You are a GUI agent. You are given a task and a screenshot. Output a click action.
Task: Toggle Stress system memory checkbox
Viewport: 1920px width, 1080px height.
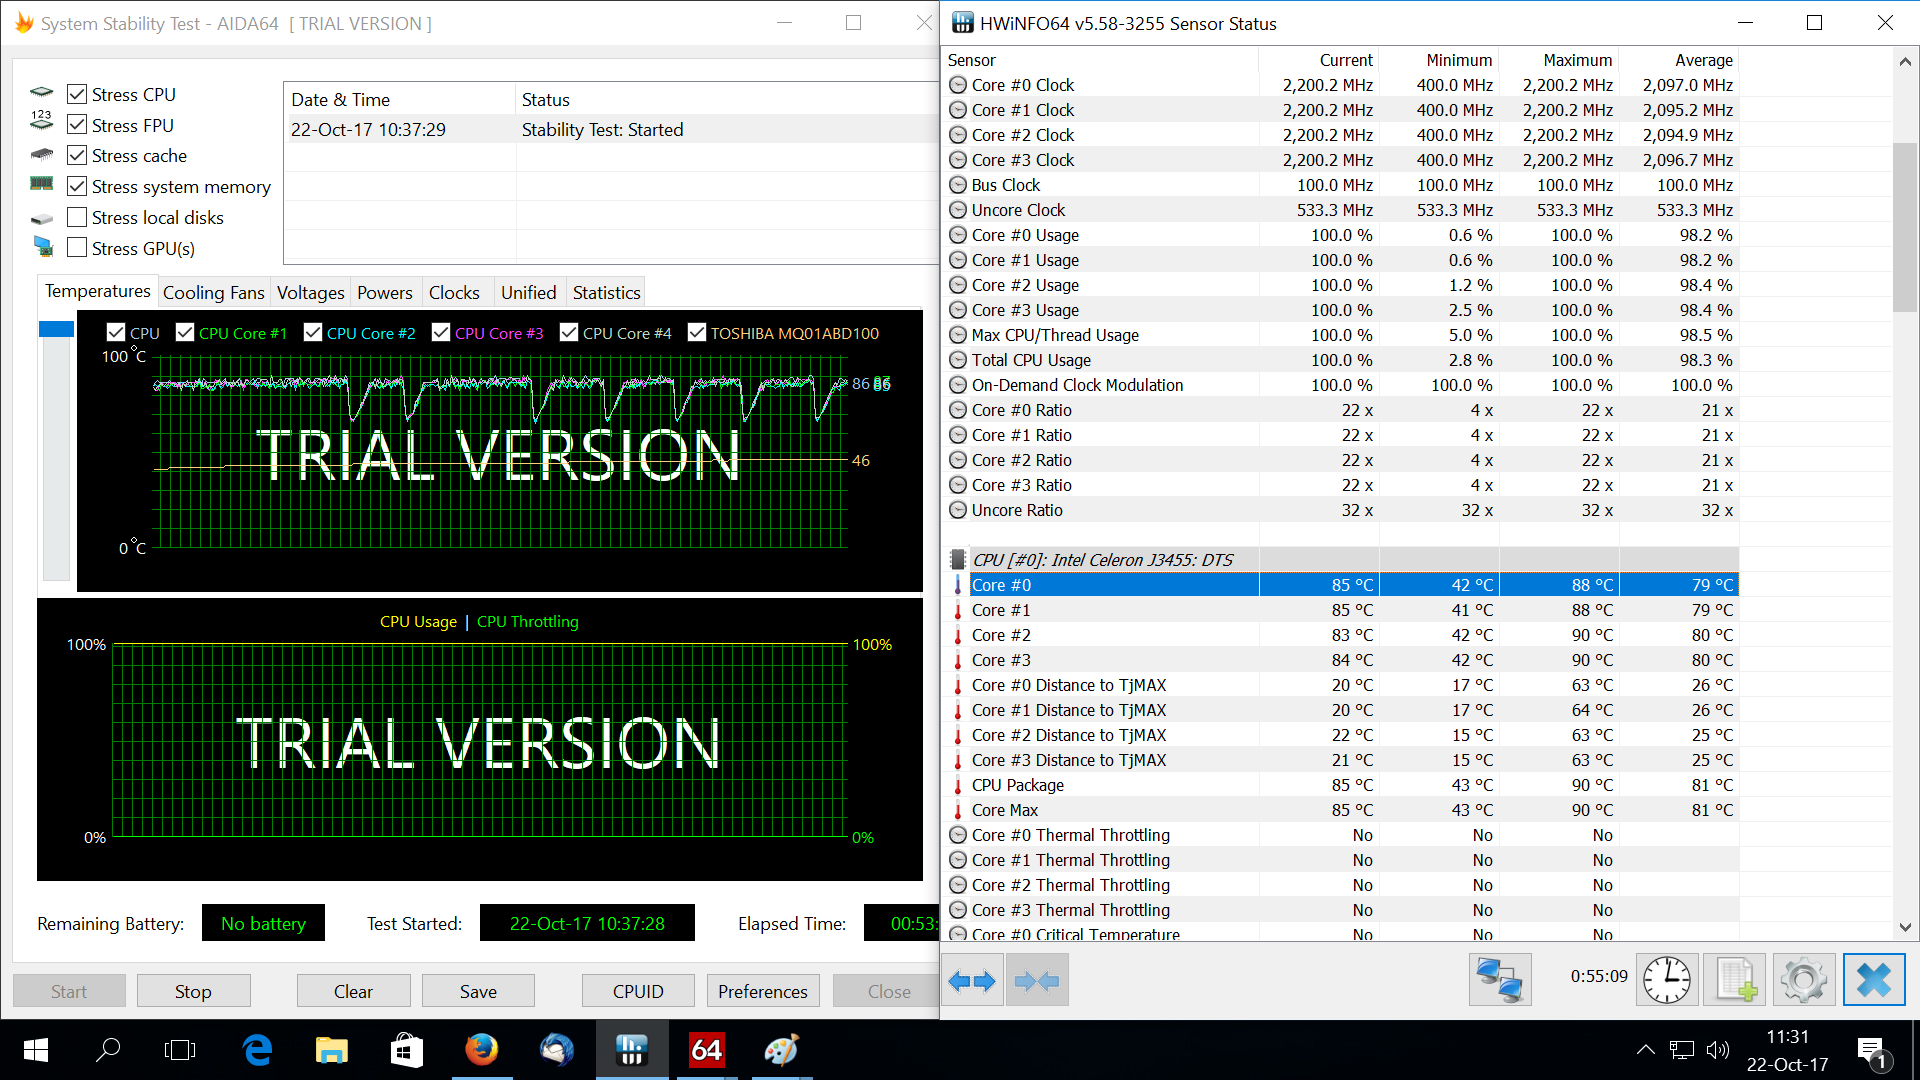77,186
